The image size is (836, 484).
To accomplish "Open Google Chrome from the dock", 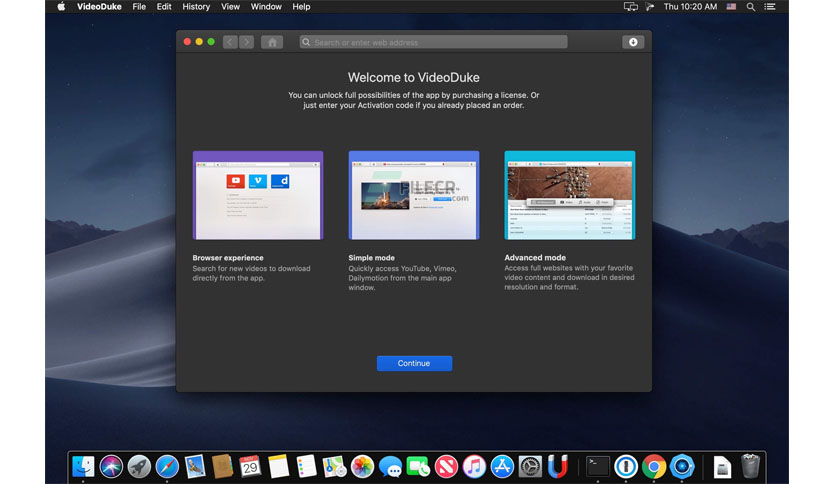I will (x=654, y=467).
